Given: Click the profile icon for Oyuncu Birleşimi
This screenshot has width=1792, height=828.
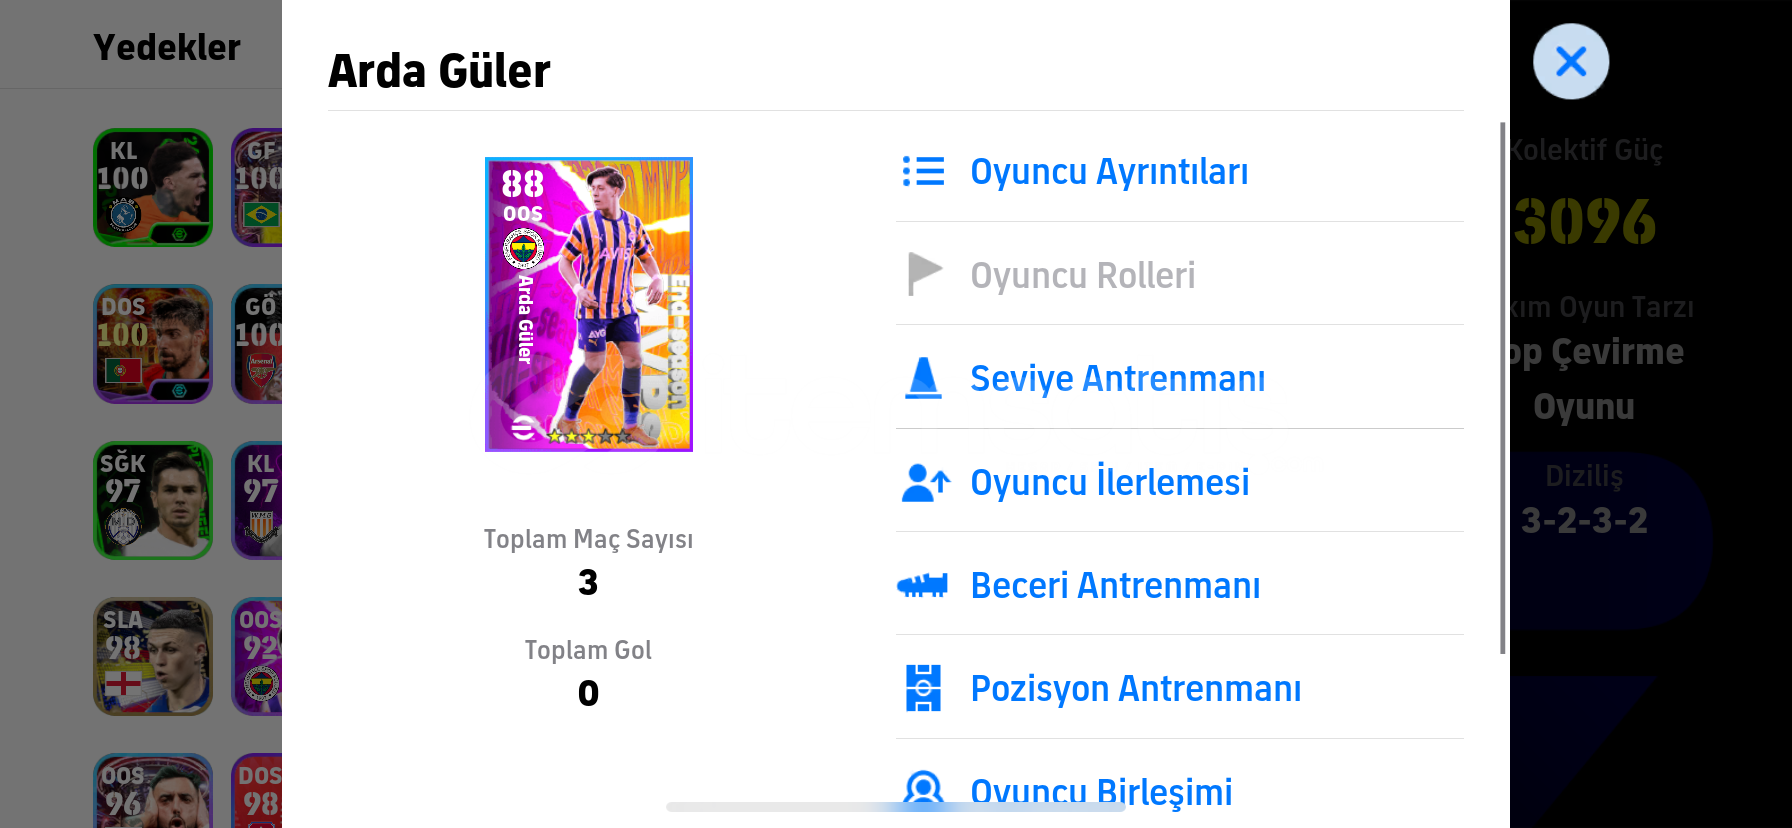Looking at the screenshot, I should tap(923, 788).
